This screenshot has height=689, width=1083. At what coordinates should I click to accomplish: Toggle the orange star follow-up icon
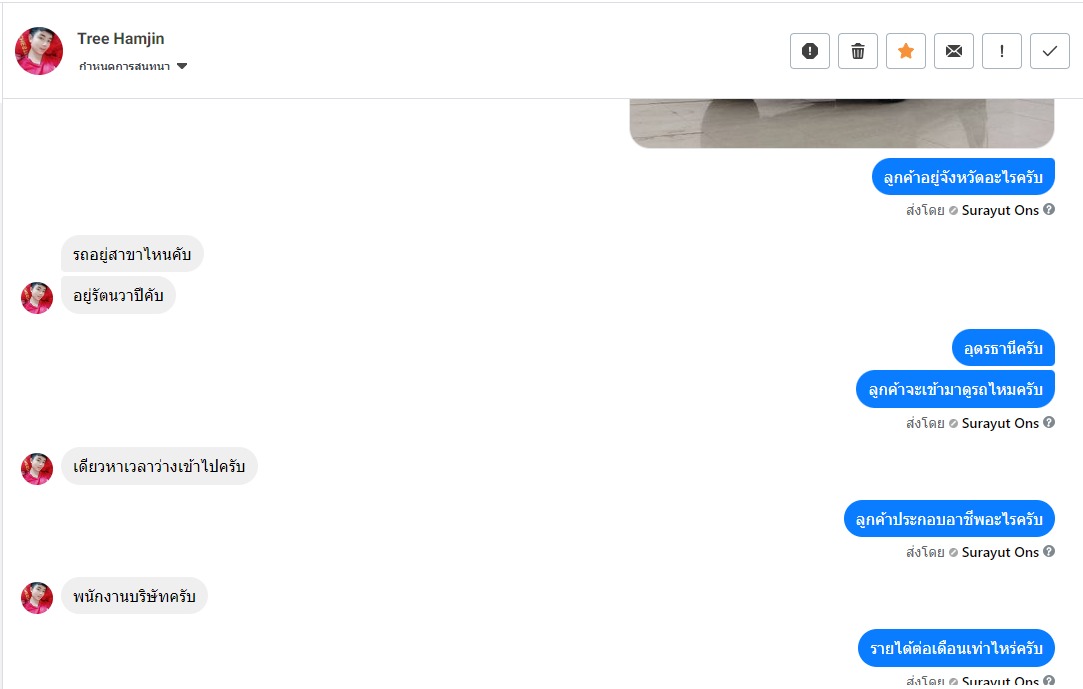(x=905, y=51)
